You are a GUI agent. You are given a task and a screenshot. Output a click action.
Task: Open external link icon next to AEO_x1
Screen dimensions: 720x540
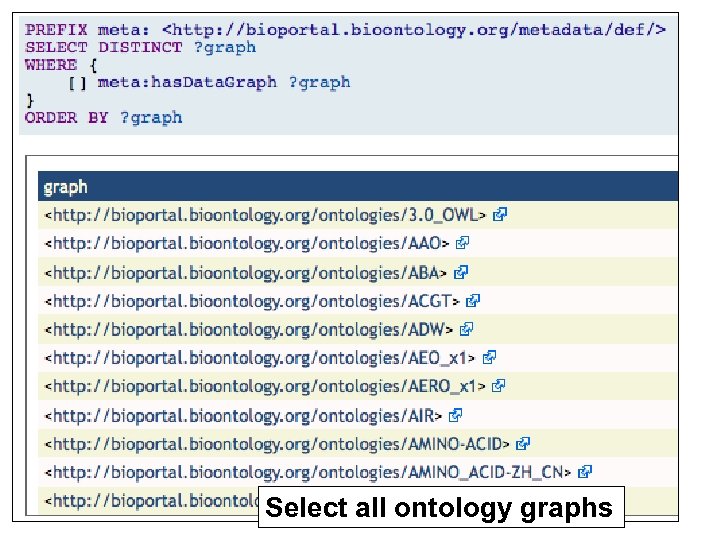490,356
